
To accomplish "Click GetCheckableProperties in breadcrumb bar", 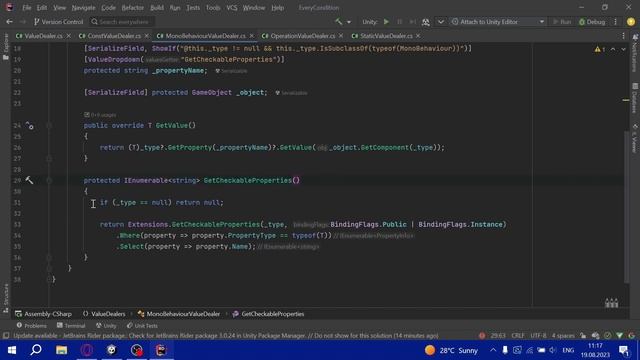I will pos(269,314).
